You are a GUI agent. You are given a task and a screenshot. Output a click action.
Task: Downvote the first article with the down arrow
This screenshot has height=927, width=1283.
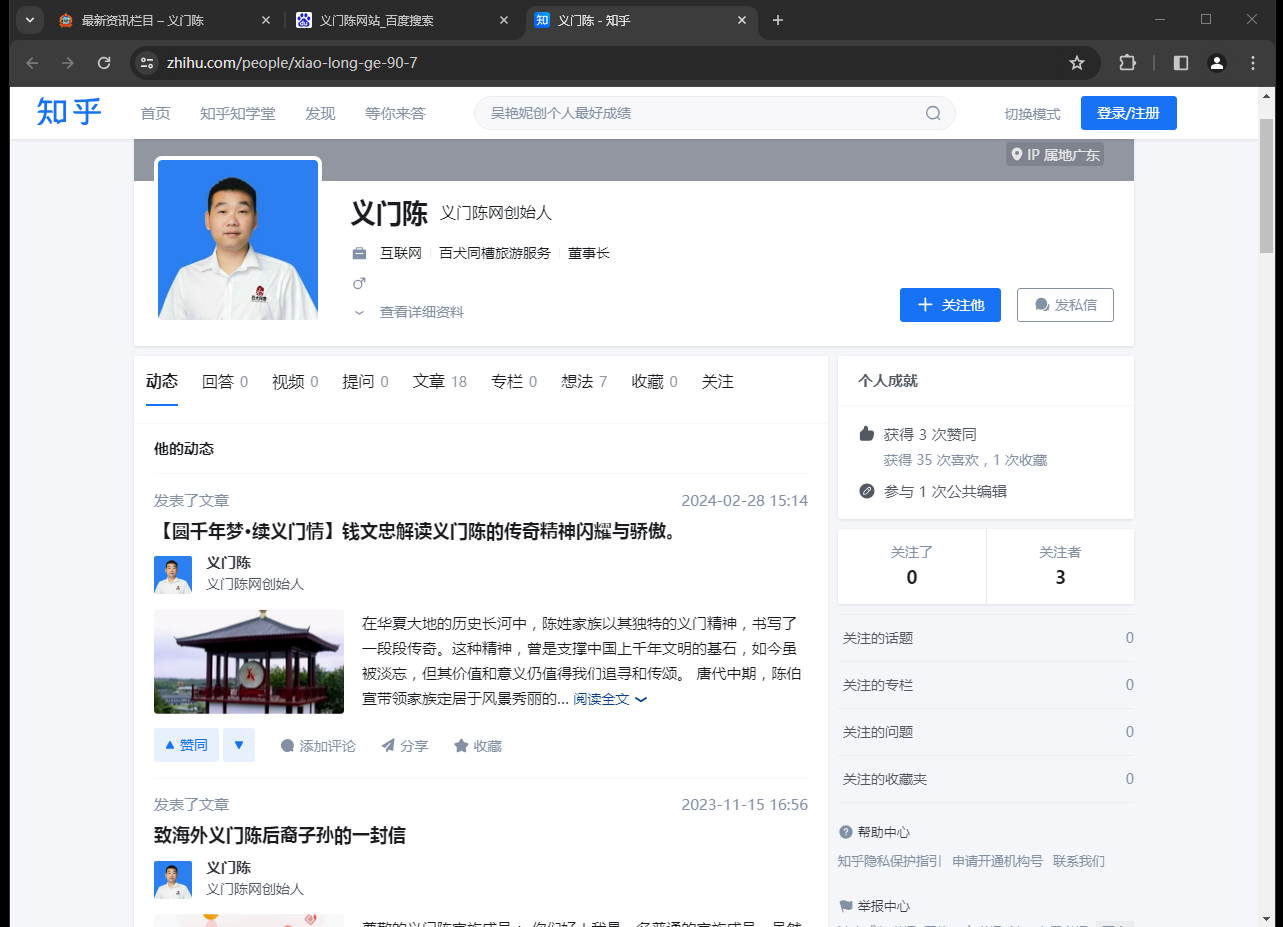(239, 745)
